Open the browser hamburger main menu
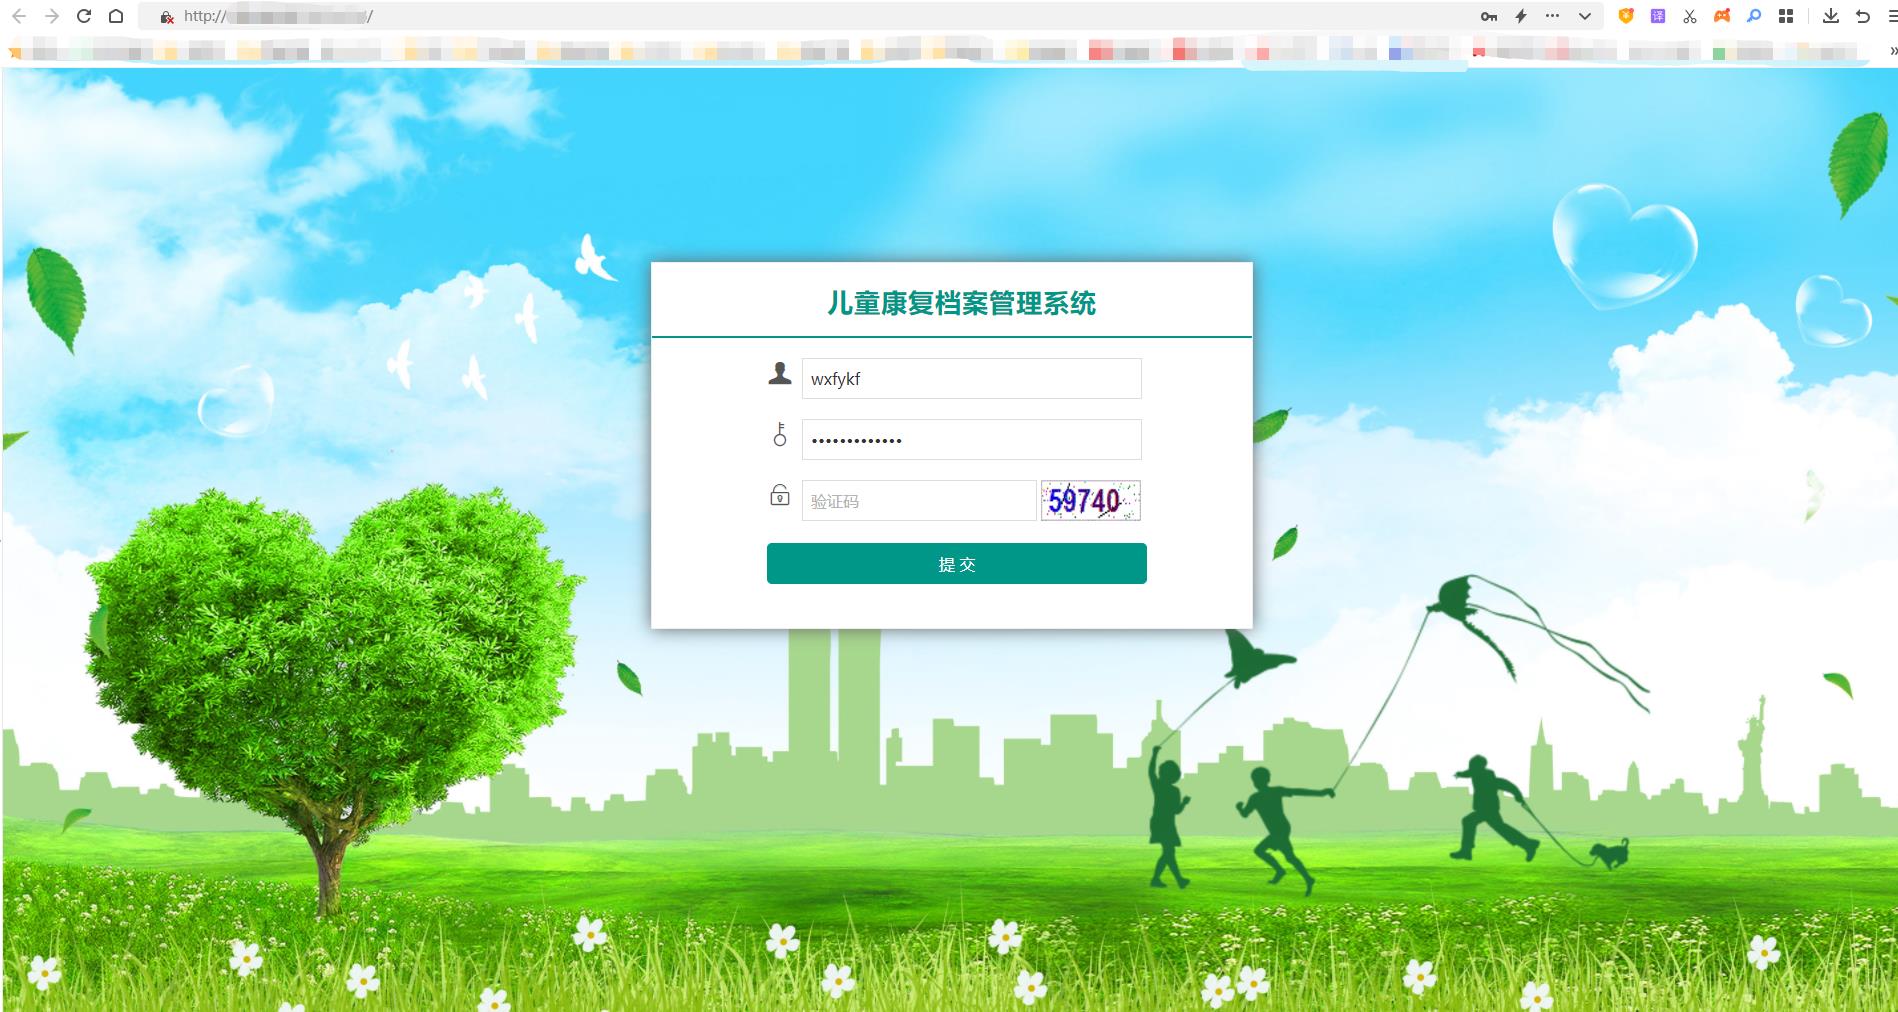The image size is (1898, 1012). pyautogui.click(x=1891, y=16)
